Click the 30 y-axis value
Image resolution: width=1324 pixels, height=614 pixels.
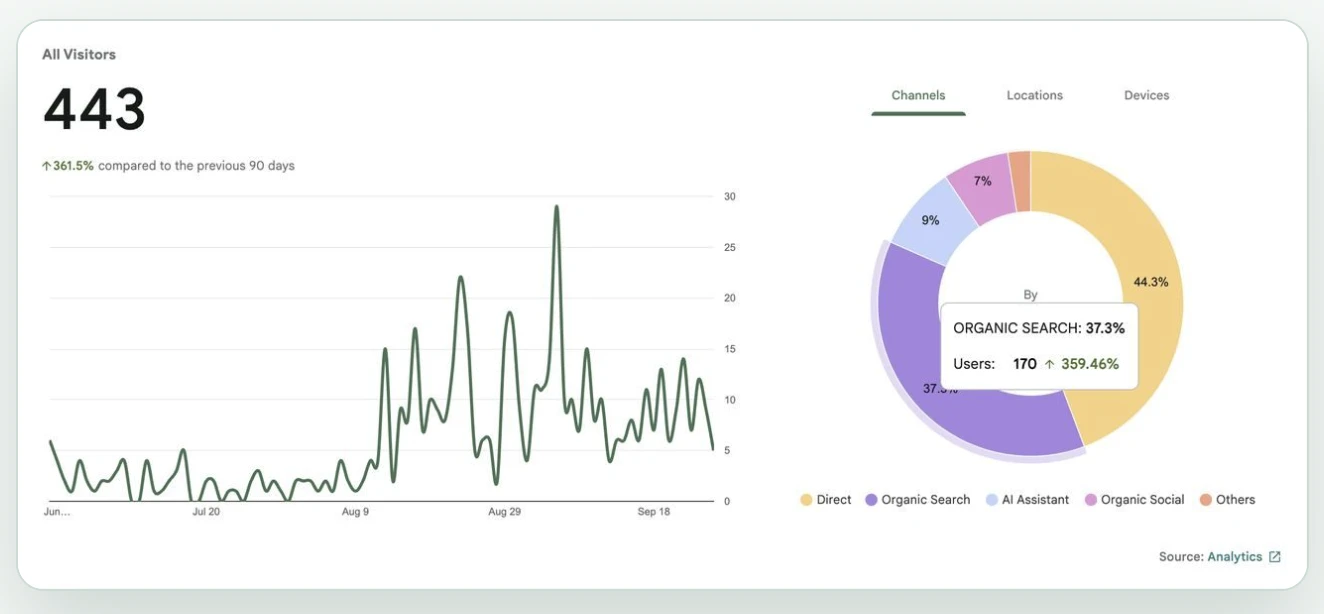[x=730, y=197]
